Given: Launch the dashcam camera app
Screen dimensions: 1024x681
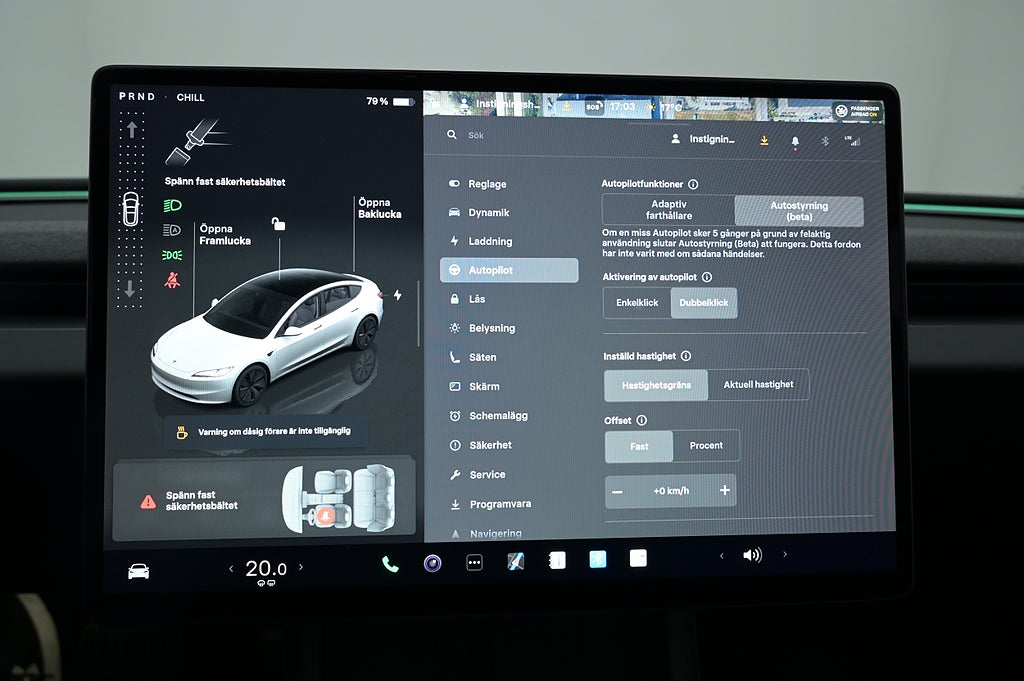Looking at the screenshot, I should coord(432,563).
